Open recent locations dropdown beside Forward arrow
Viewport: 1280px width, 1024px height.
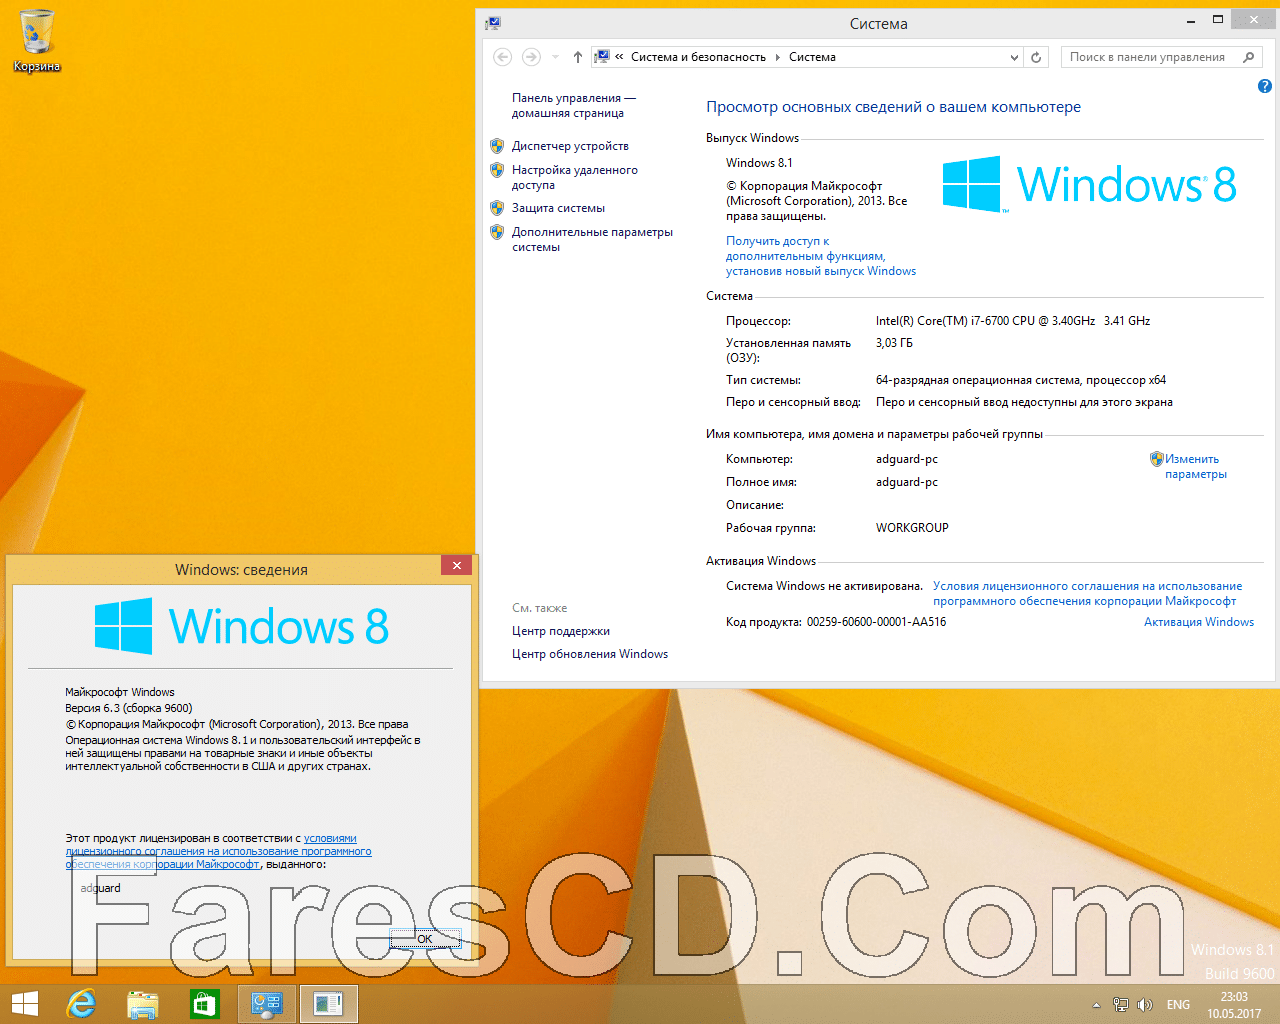(555, 57)
